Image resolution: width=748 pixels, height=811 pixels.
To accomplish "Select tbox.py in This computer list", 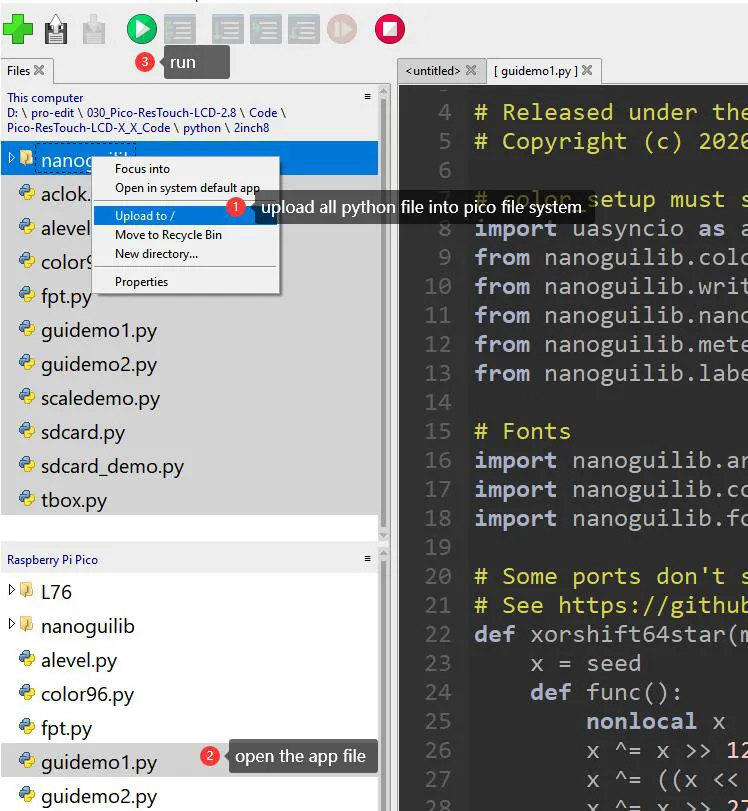I will click(74, 500).
